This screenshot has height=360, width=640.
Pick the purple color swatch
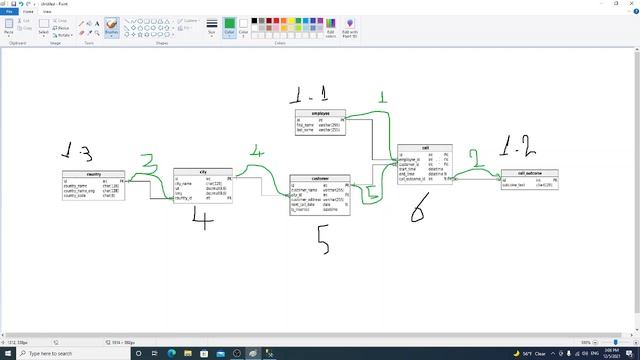[x=320, y=21]
